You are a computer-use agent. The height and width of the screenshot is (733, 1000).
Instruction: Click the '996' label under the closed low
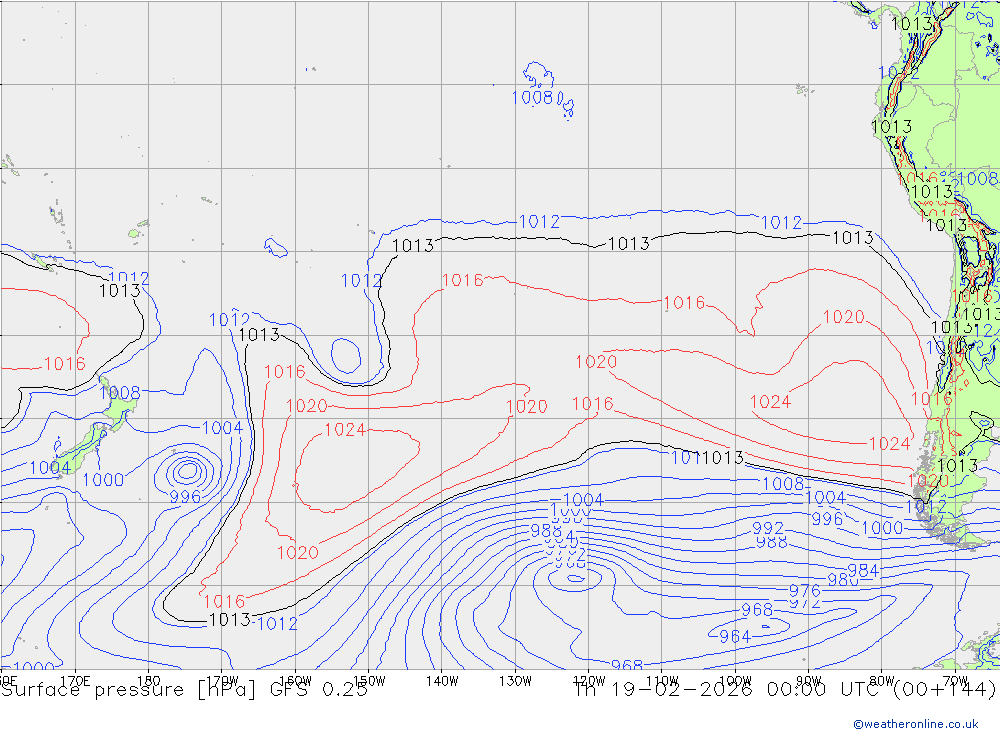[185, 497]
